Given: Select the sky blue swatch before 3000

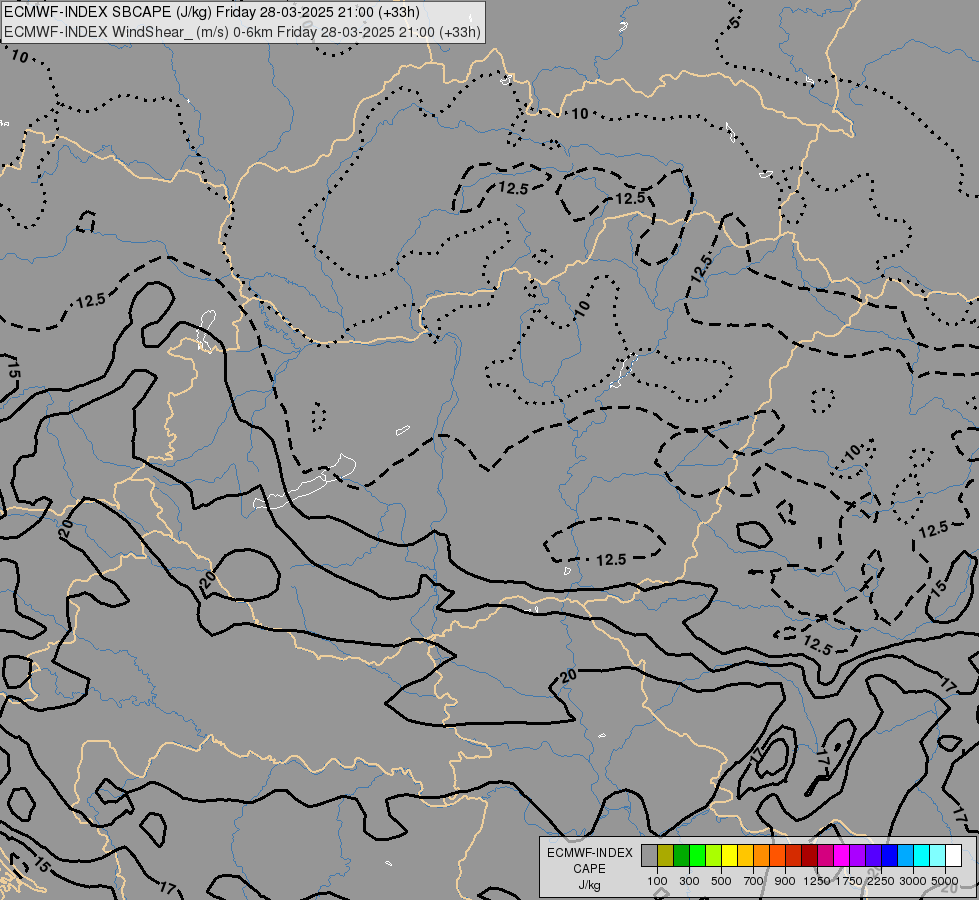Looking at the screenshot, I should [905, 856].
